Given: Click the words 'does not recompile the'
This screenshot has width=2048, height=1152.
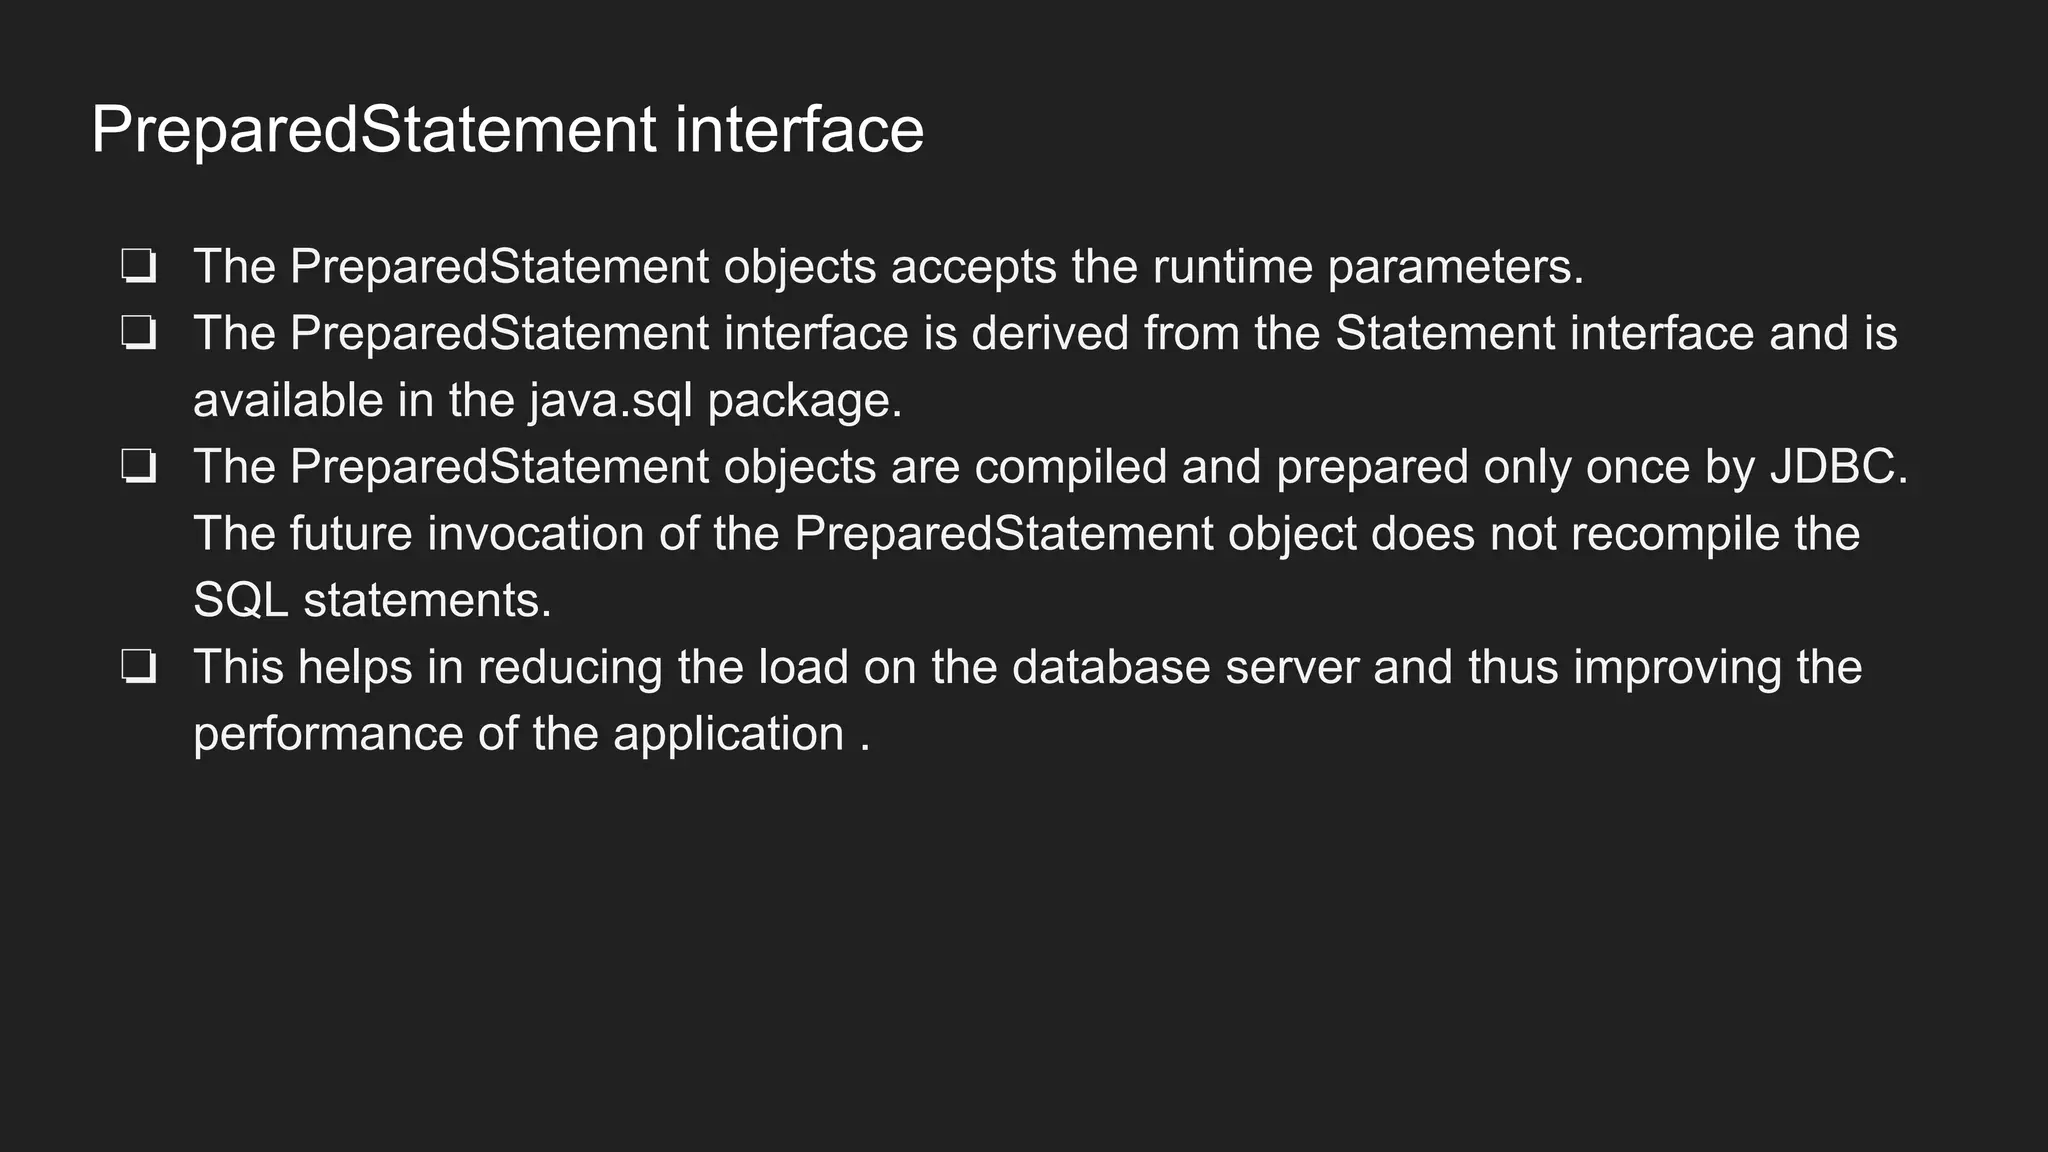Looking at the screenshot, I should (1615, 533).
